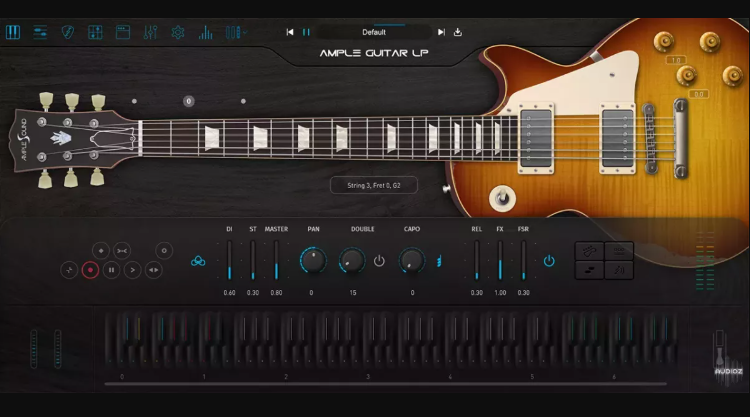
Task: Turn the PAN knob
Action: 313,261
